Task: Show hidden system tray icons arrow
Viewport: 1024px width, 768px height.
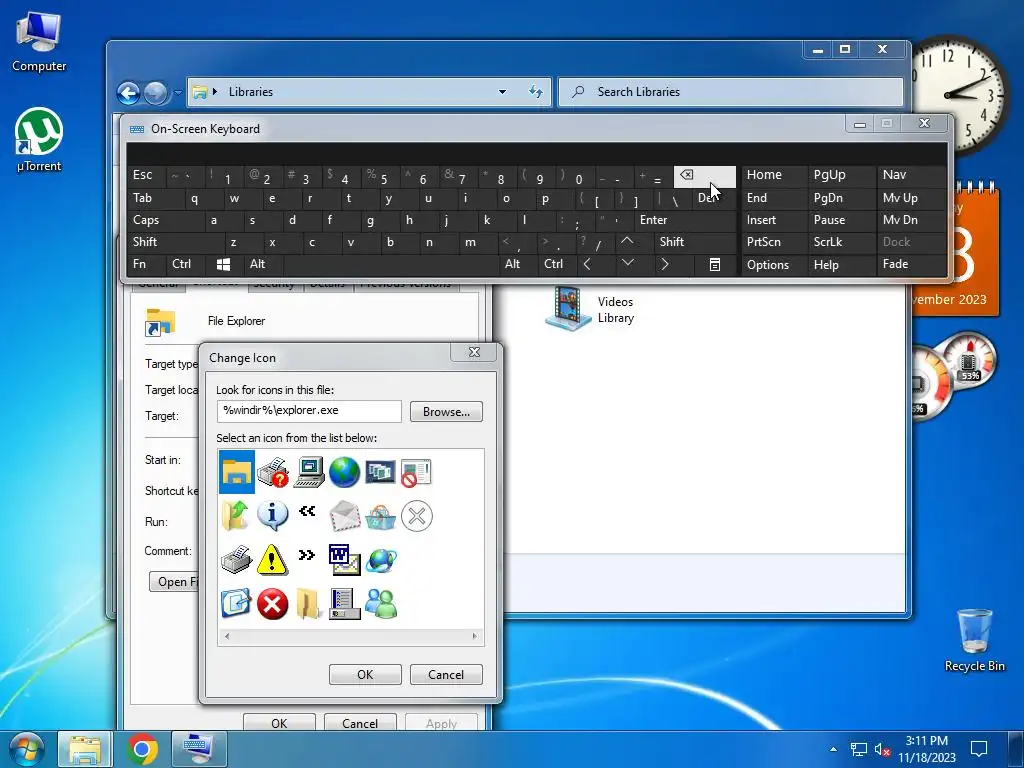Action: click(833, 749)
